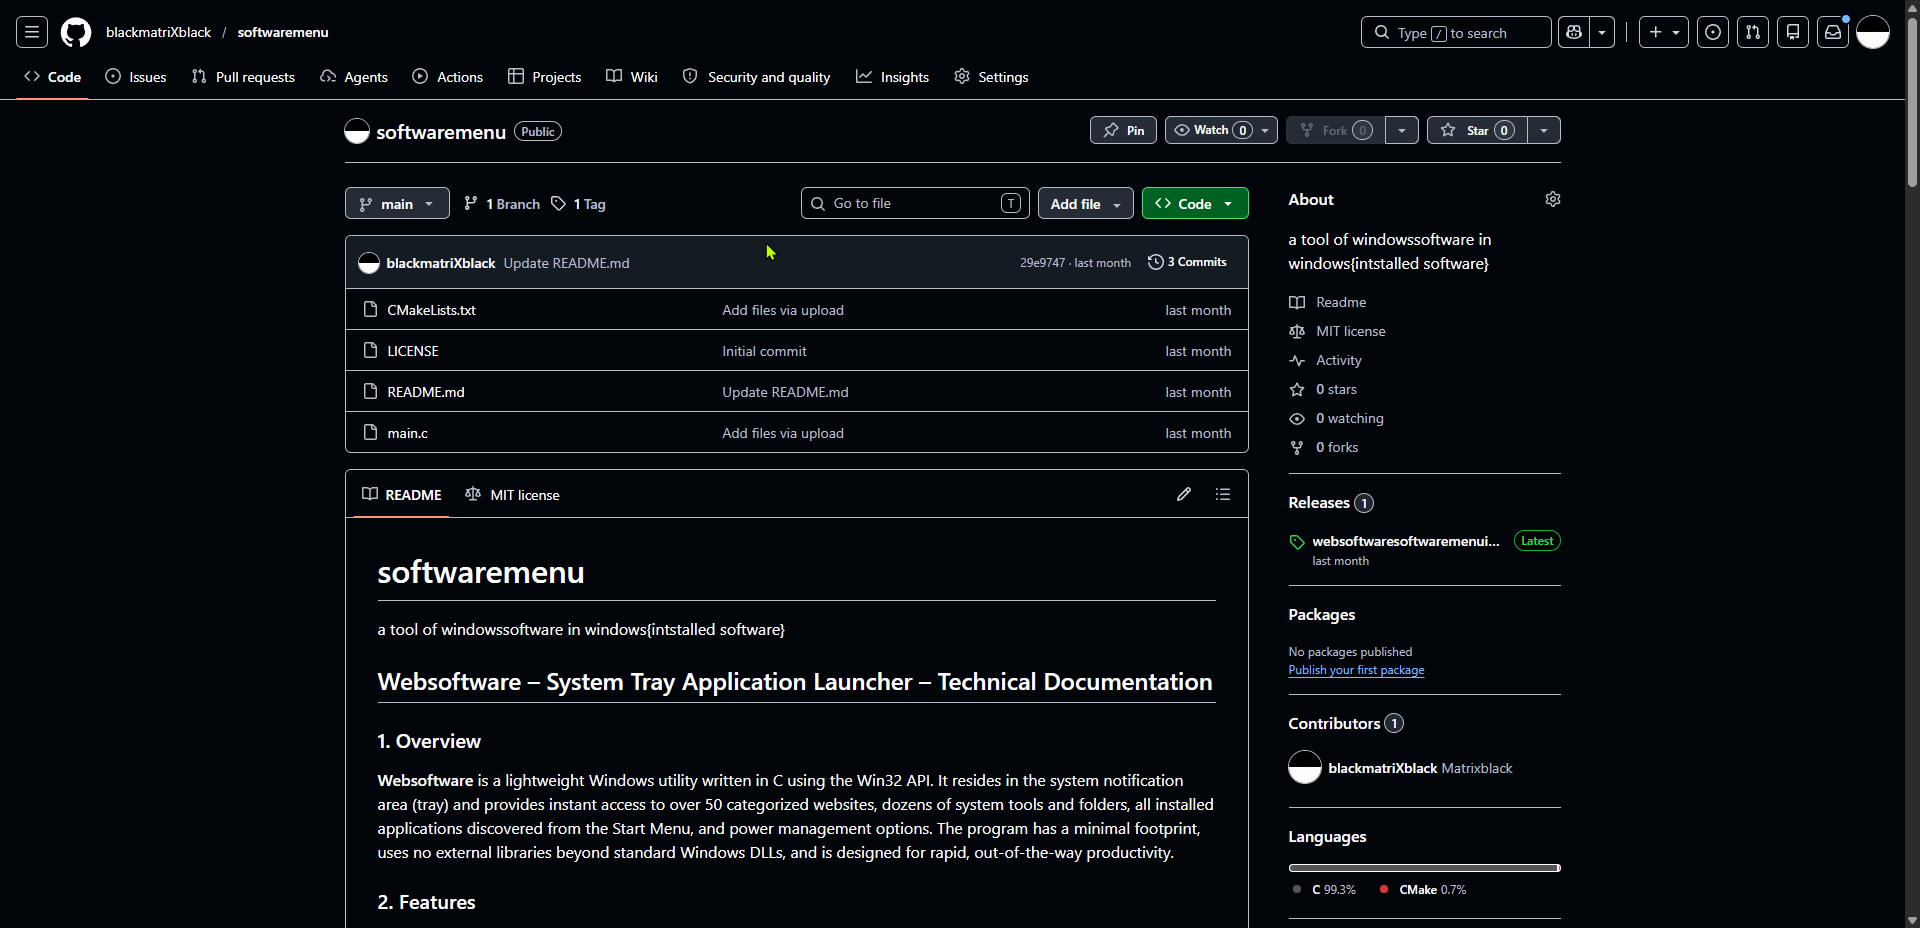Select the README tab in file viewer

[x=402, y=495]
